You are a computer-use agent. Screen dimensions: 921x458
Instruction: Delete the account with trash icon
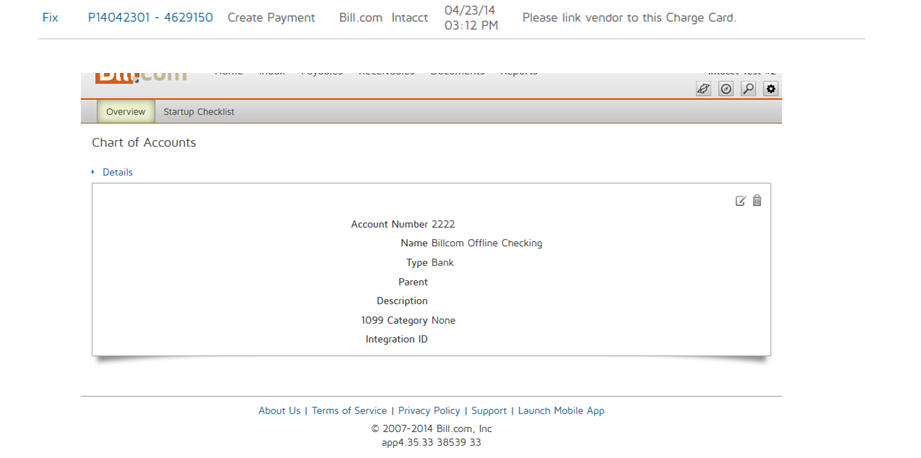pos(757,201)
